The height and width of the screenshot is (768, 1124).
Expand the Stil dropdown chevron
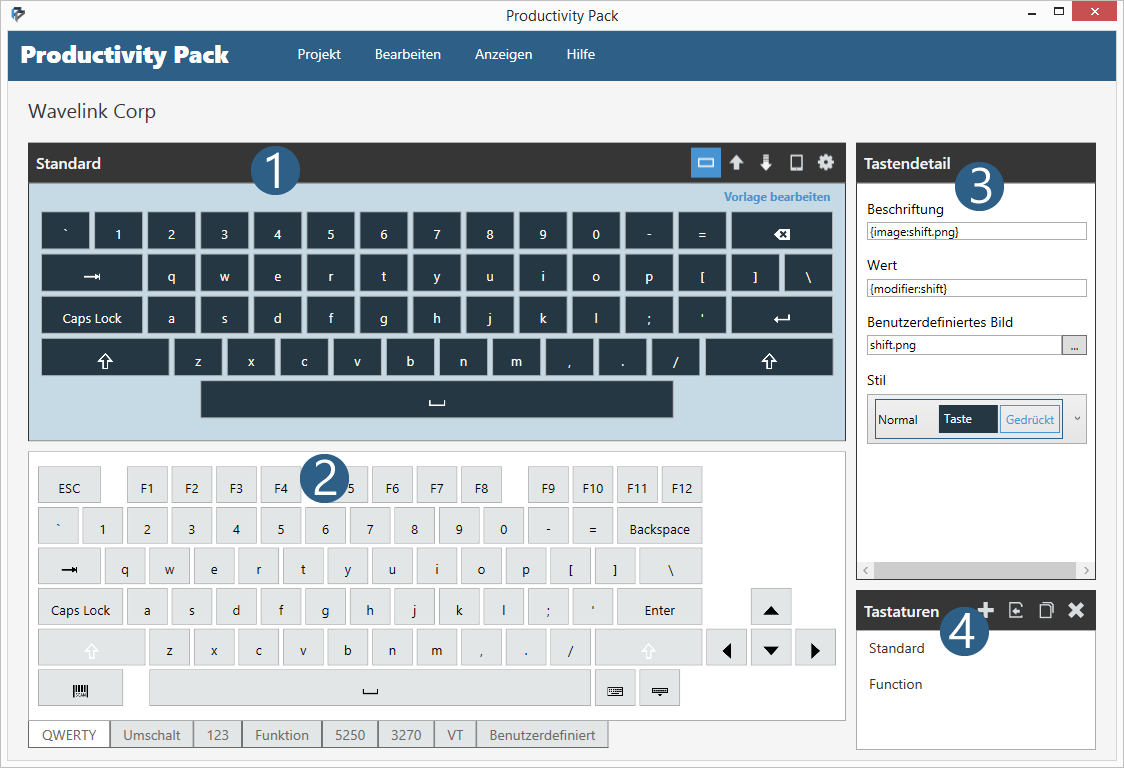click(1077, 419)
